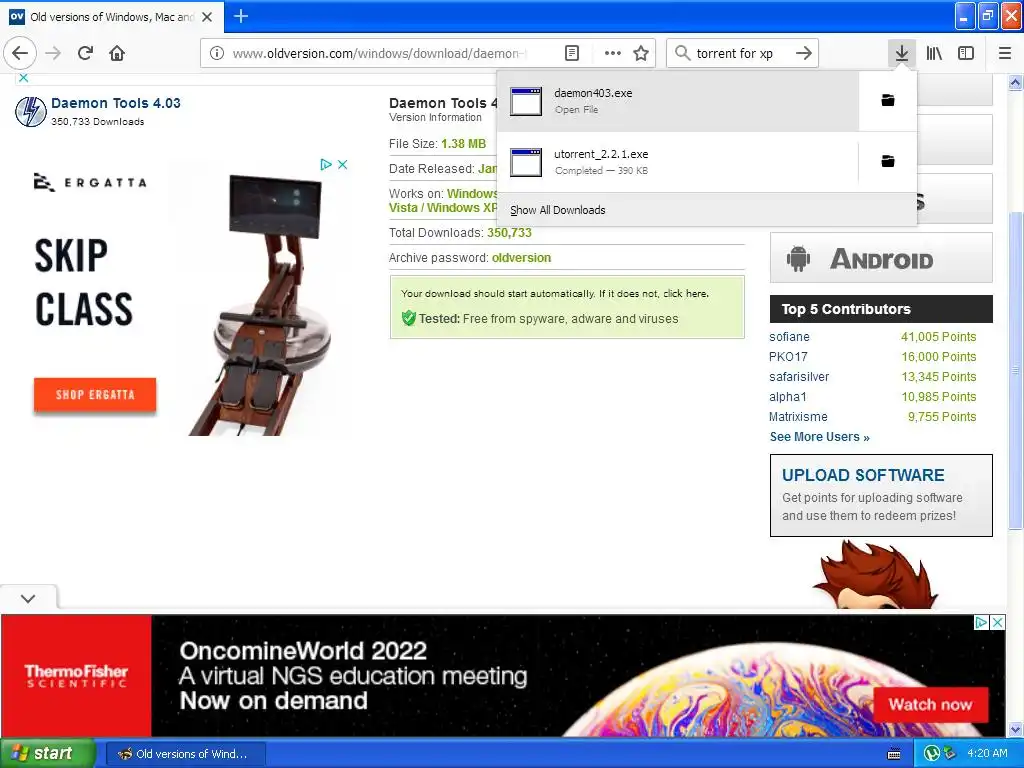Viewport: 1024px width, 768px height.
Task: Close the Ergatta ad with X
Action: [x=342, y=165]
